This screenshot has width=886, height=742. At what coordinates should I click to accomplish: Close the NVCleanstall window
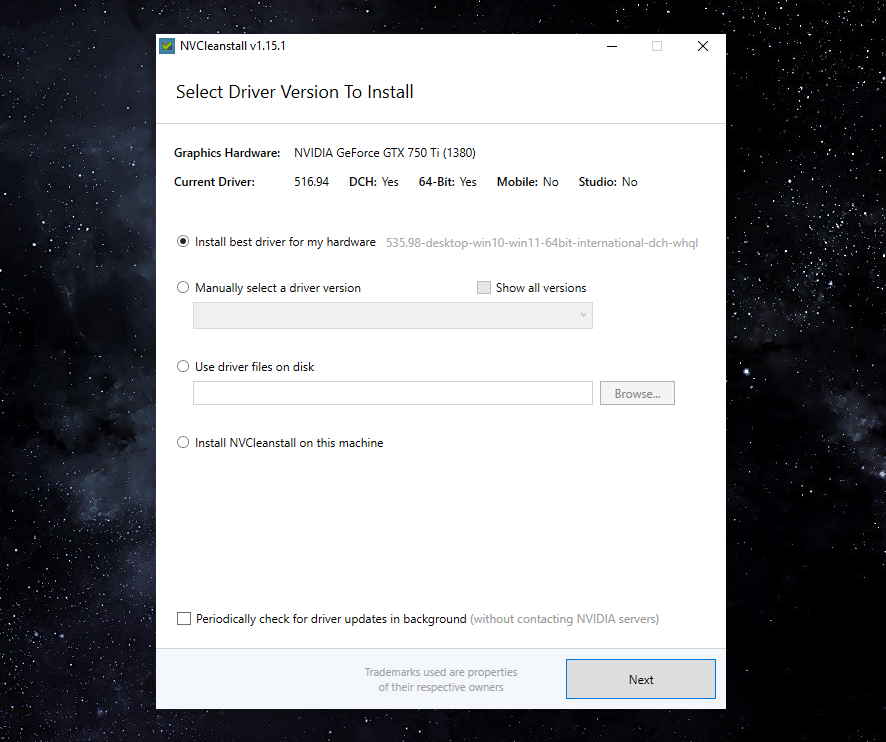coord(703,46)
